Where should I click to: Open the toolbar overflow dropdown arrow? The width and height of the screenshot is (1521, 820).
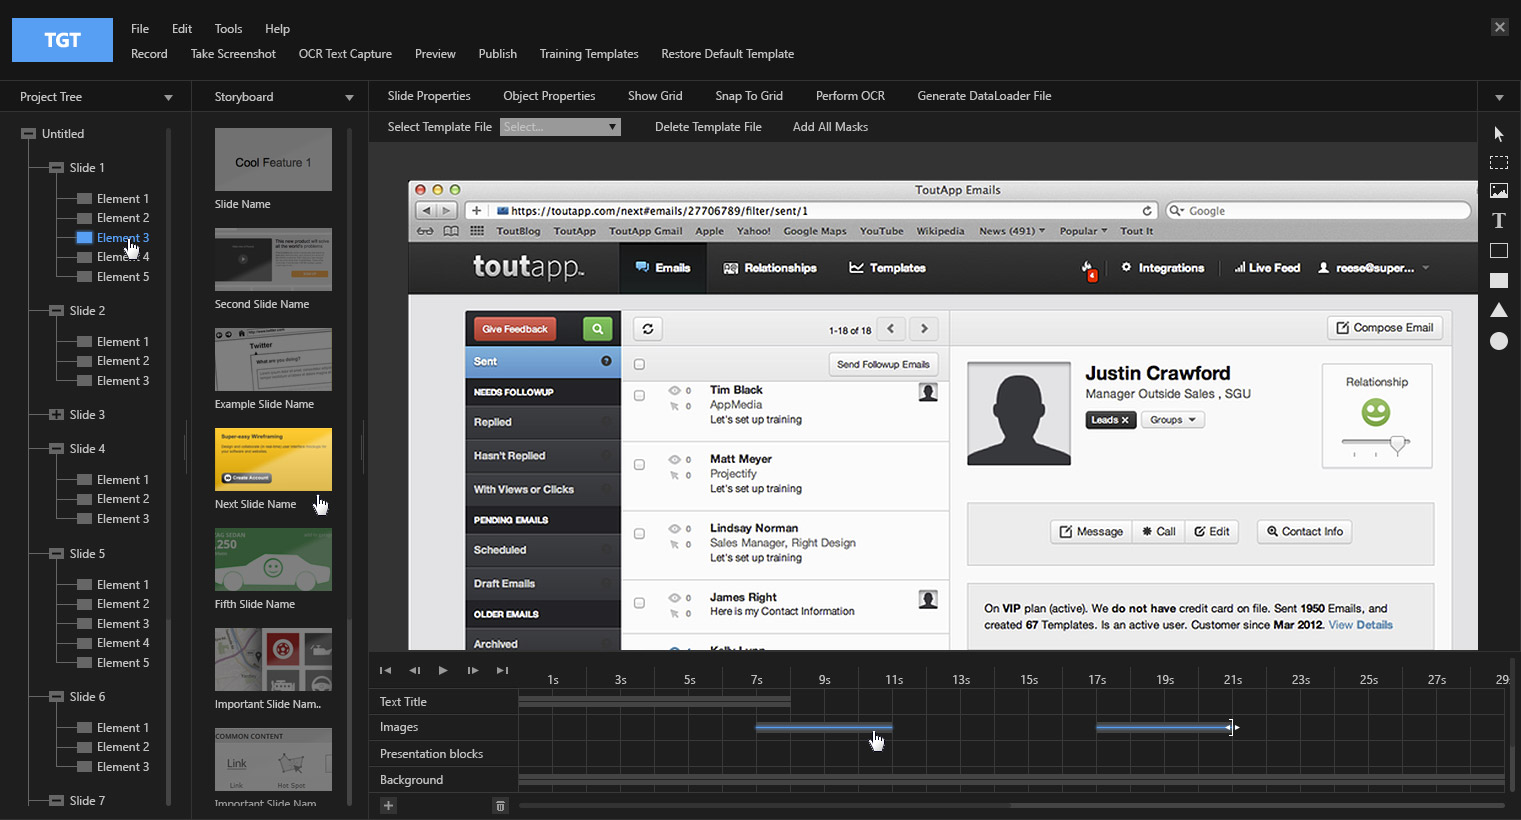click(x=1499, y=98)
